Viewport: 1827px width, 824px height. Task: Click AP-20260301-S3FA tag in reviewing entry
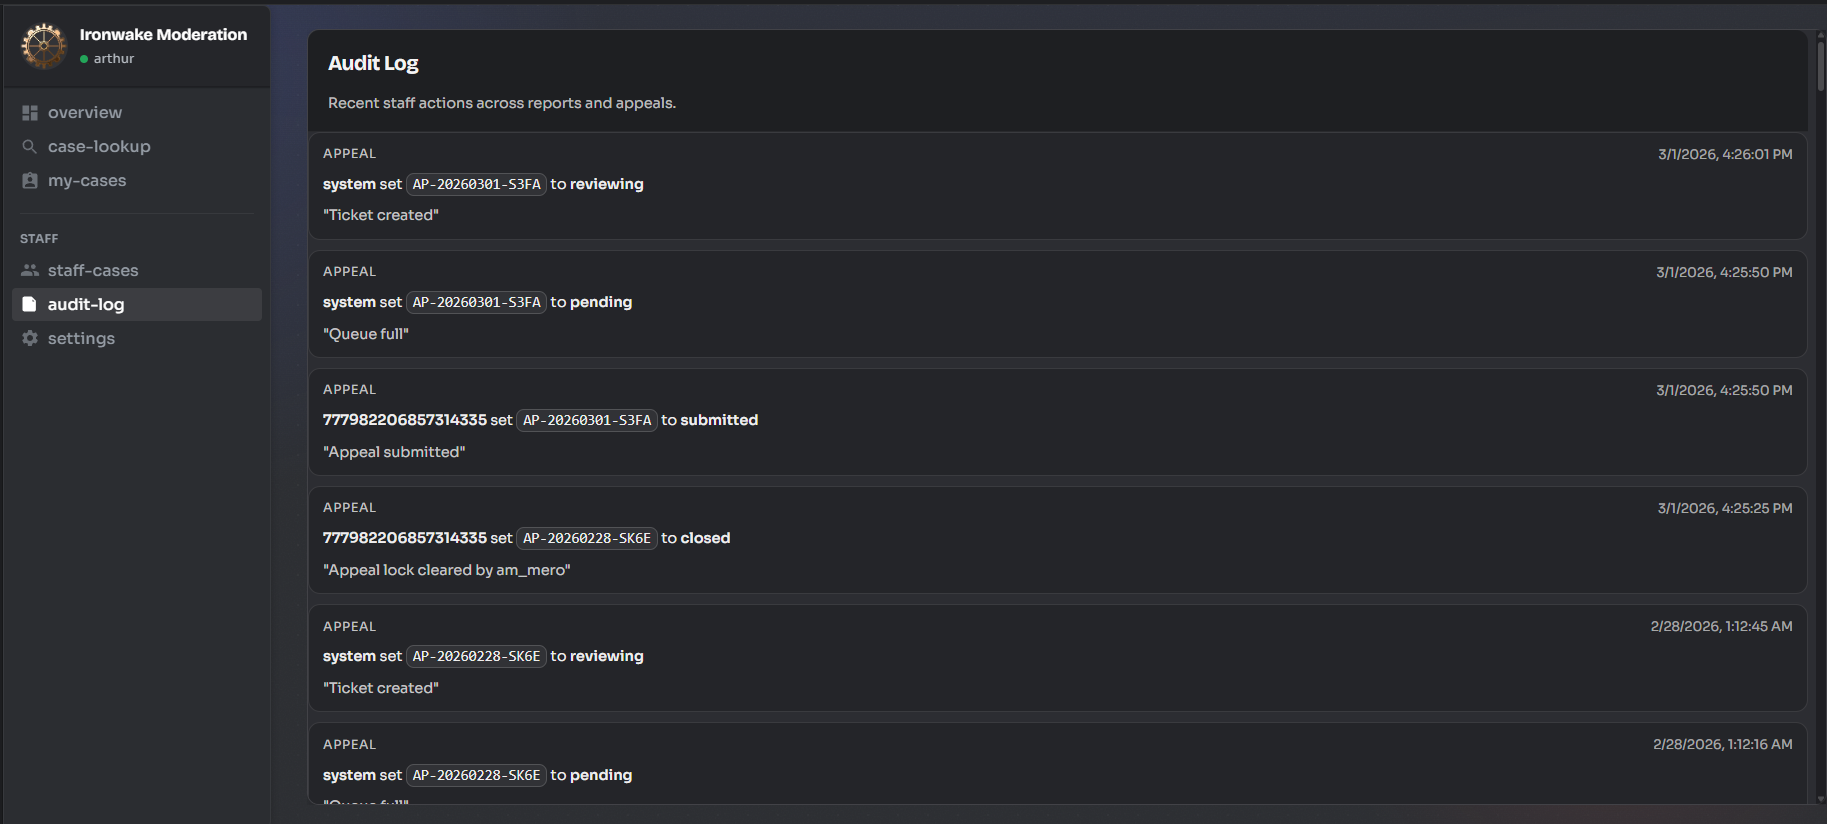coord(476,185)
